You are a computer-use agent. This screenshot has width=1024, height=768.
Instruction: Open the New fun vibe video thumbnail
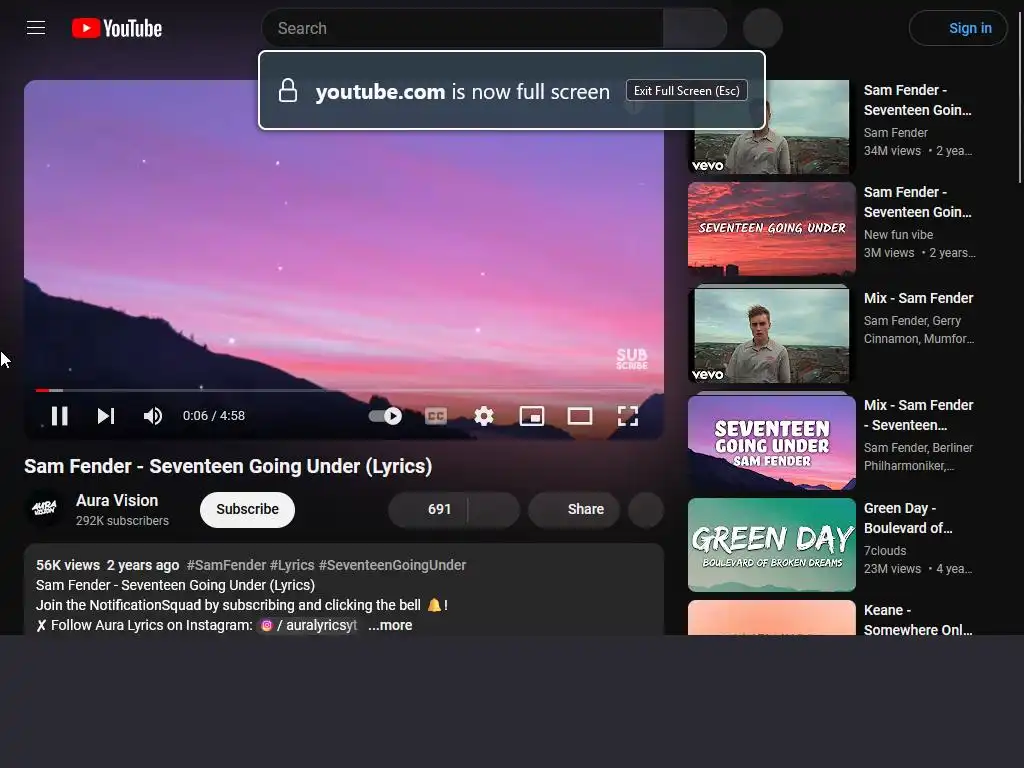pyautogui.click(x=772, y=229)
